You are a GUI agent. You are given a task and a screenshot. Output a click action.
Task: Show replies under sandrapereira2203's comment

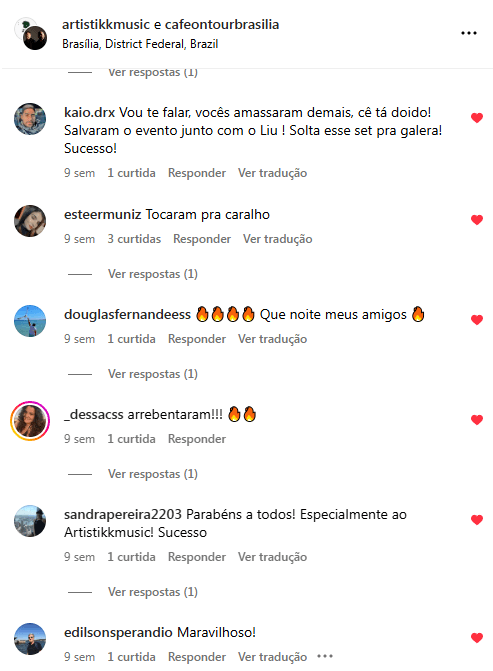coord(153,592)
